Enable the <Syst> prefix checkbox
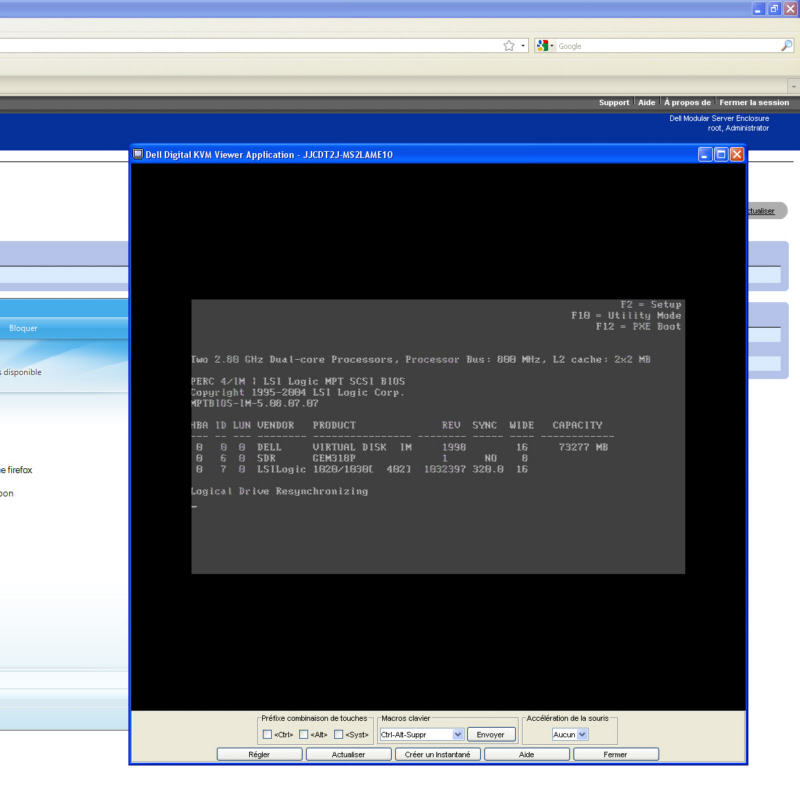Viewport: 800px width, 788px height. [338, 734]
